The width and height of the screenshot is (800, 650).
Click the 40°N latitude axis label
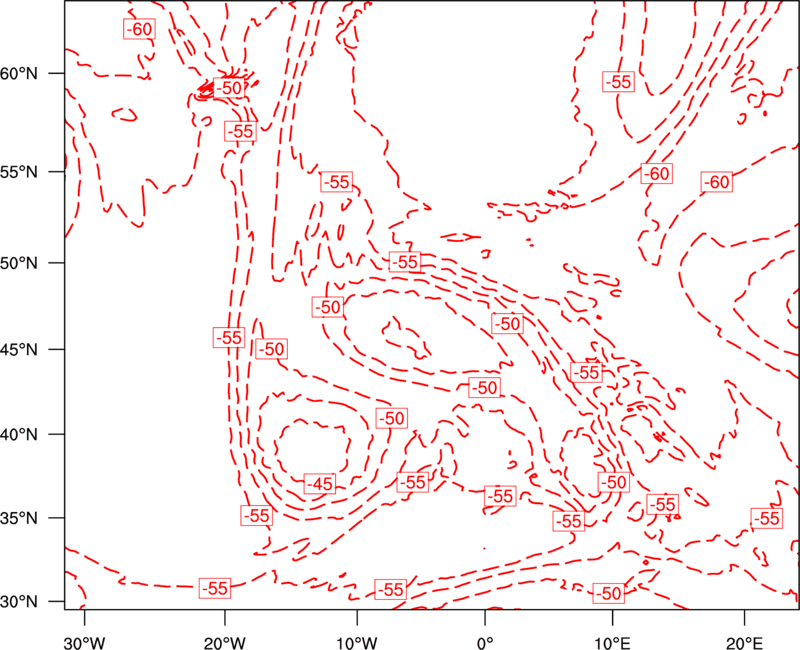pos(19,435)
